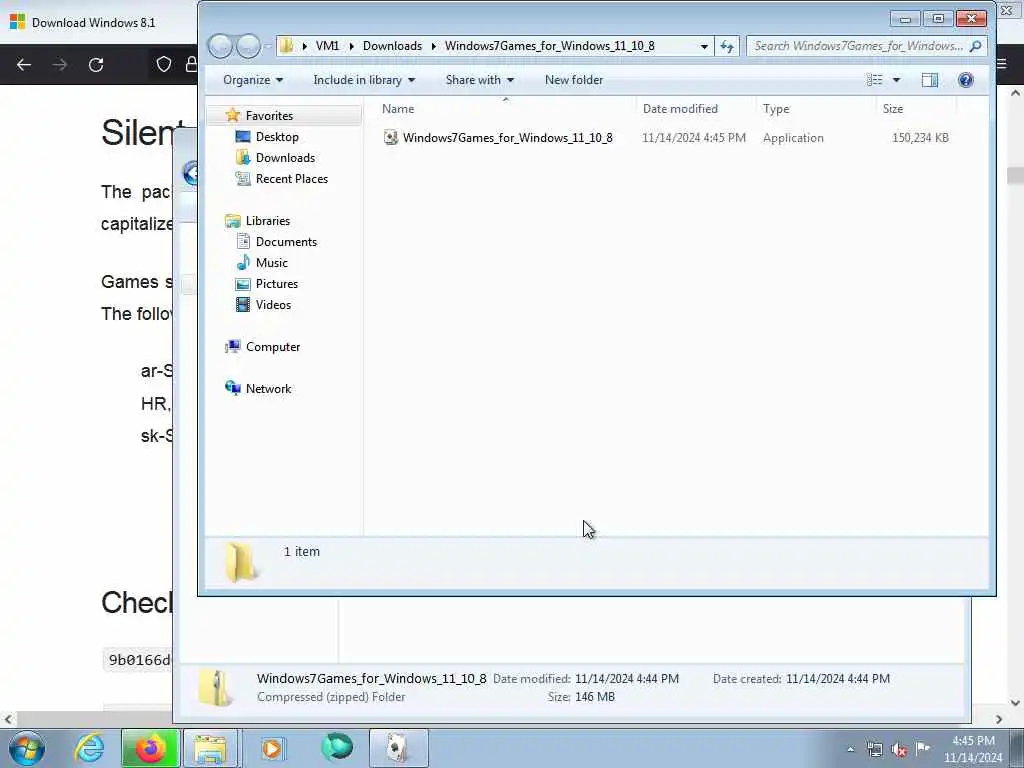Viewport: 1024px width, 768px height.
Task: Open Videos library in navigation pane
Action: (273, 304)
